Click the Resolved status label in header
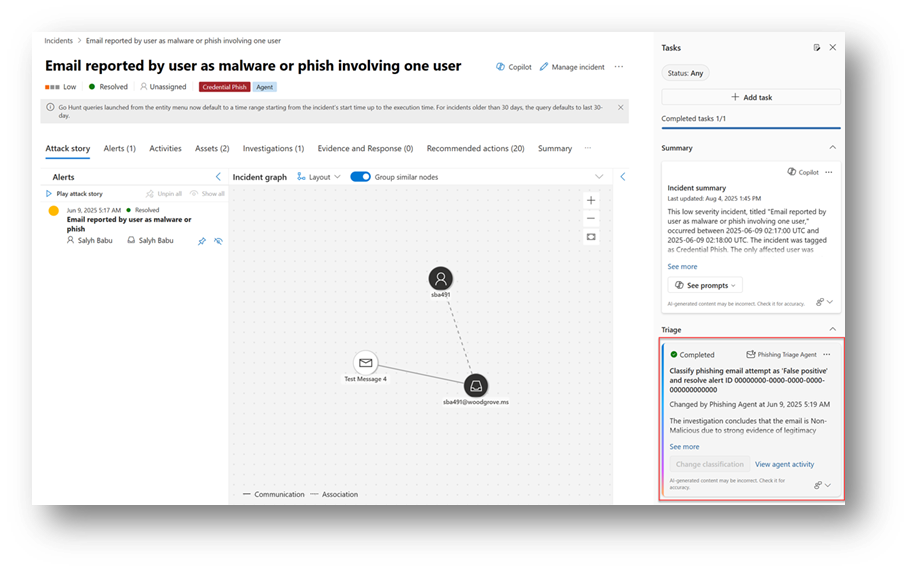 tap(108, 86)
